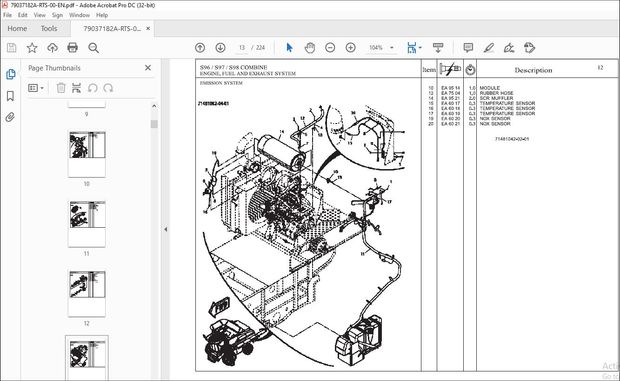Click the MODULE description row

point(490,88)
